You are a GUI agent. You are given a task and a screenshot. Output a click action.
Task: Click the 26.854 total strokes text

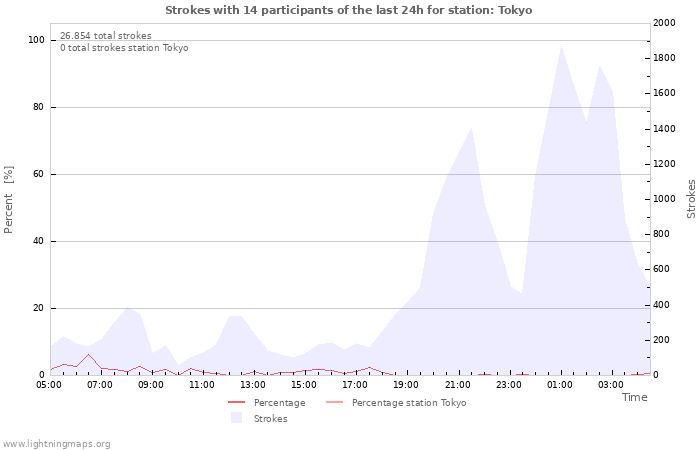pyautogui.click(x=106, y=36)
